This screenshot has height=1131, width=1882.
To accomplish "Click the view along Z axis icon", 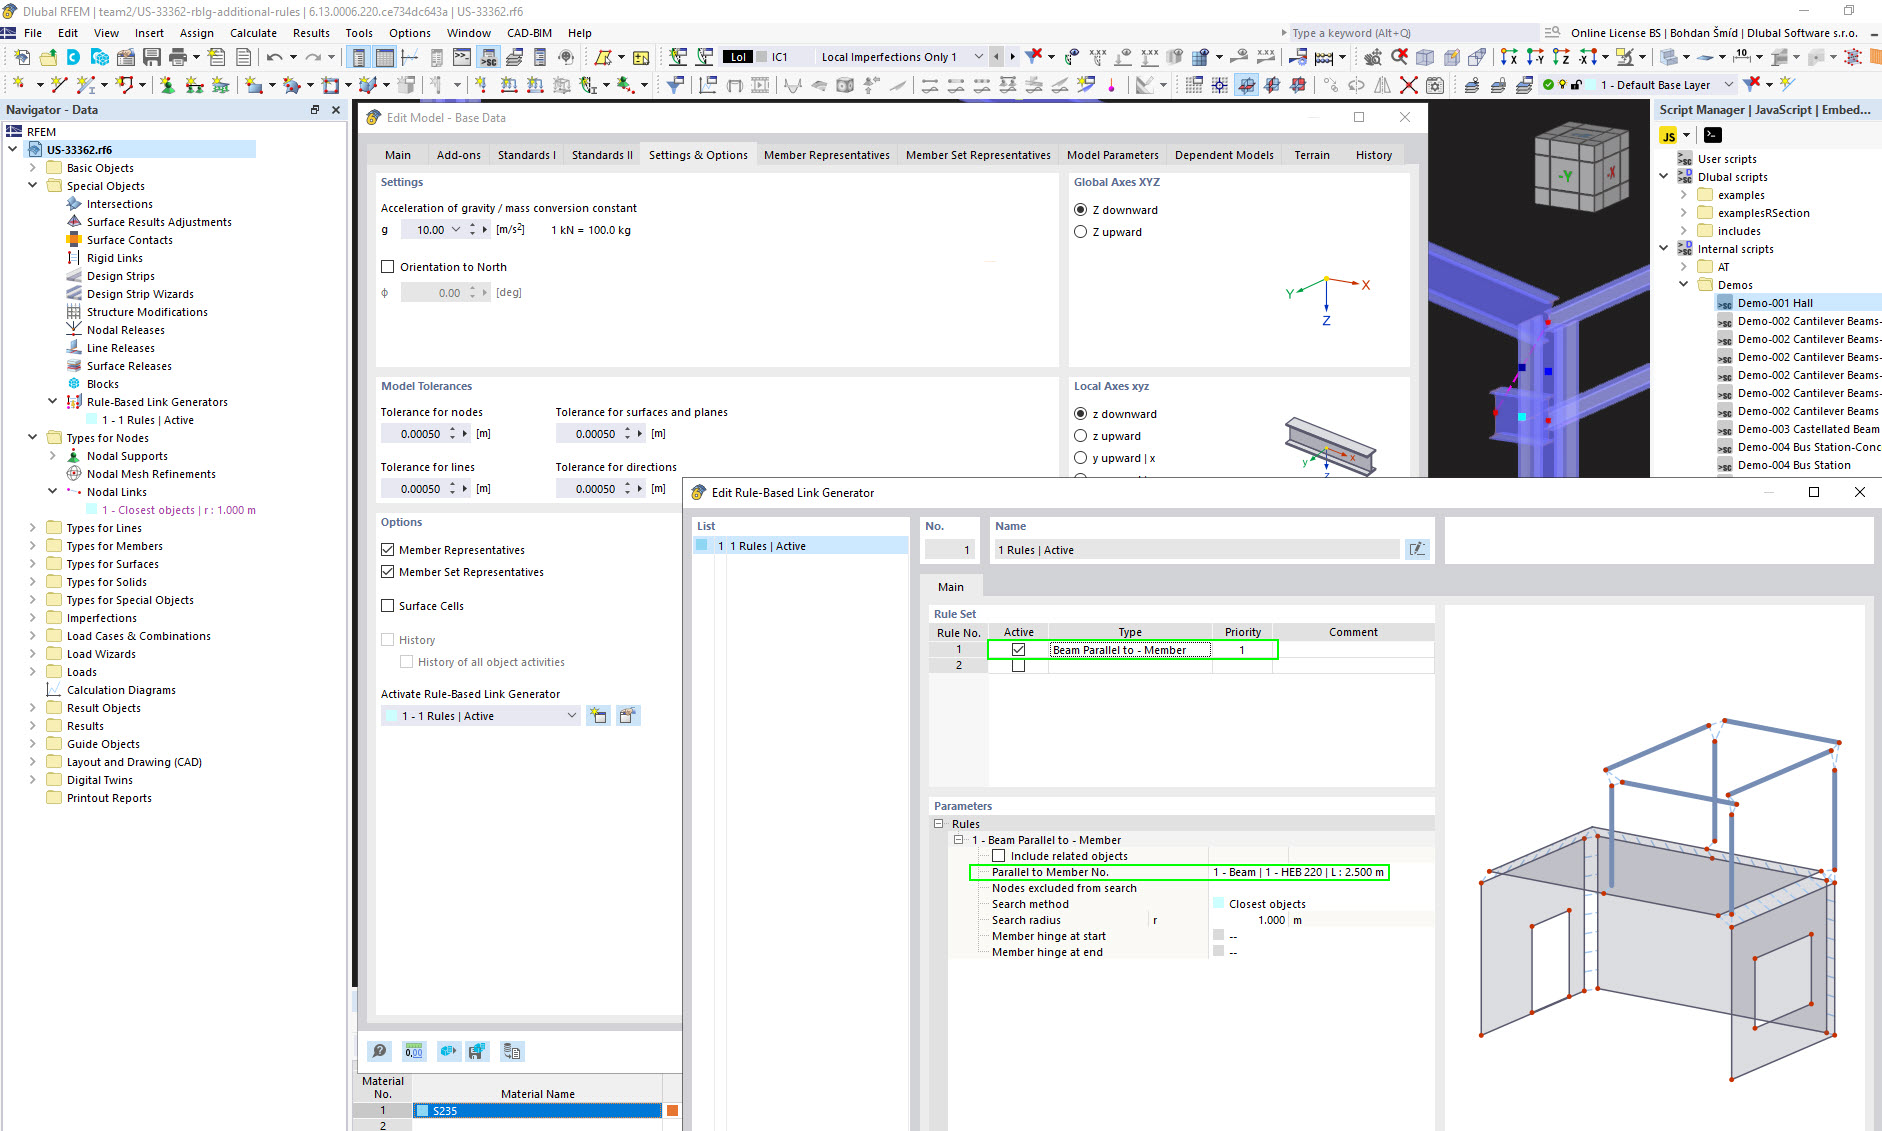I will [x=1561, y=57].
